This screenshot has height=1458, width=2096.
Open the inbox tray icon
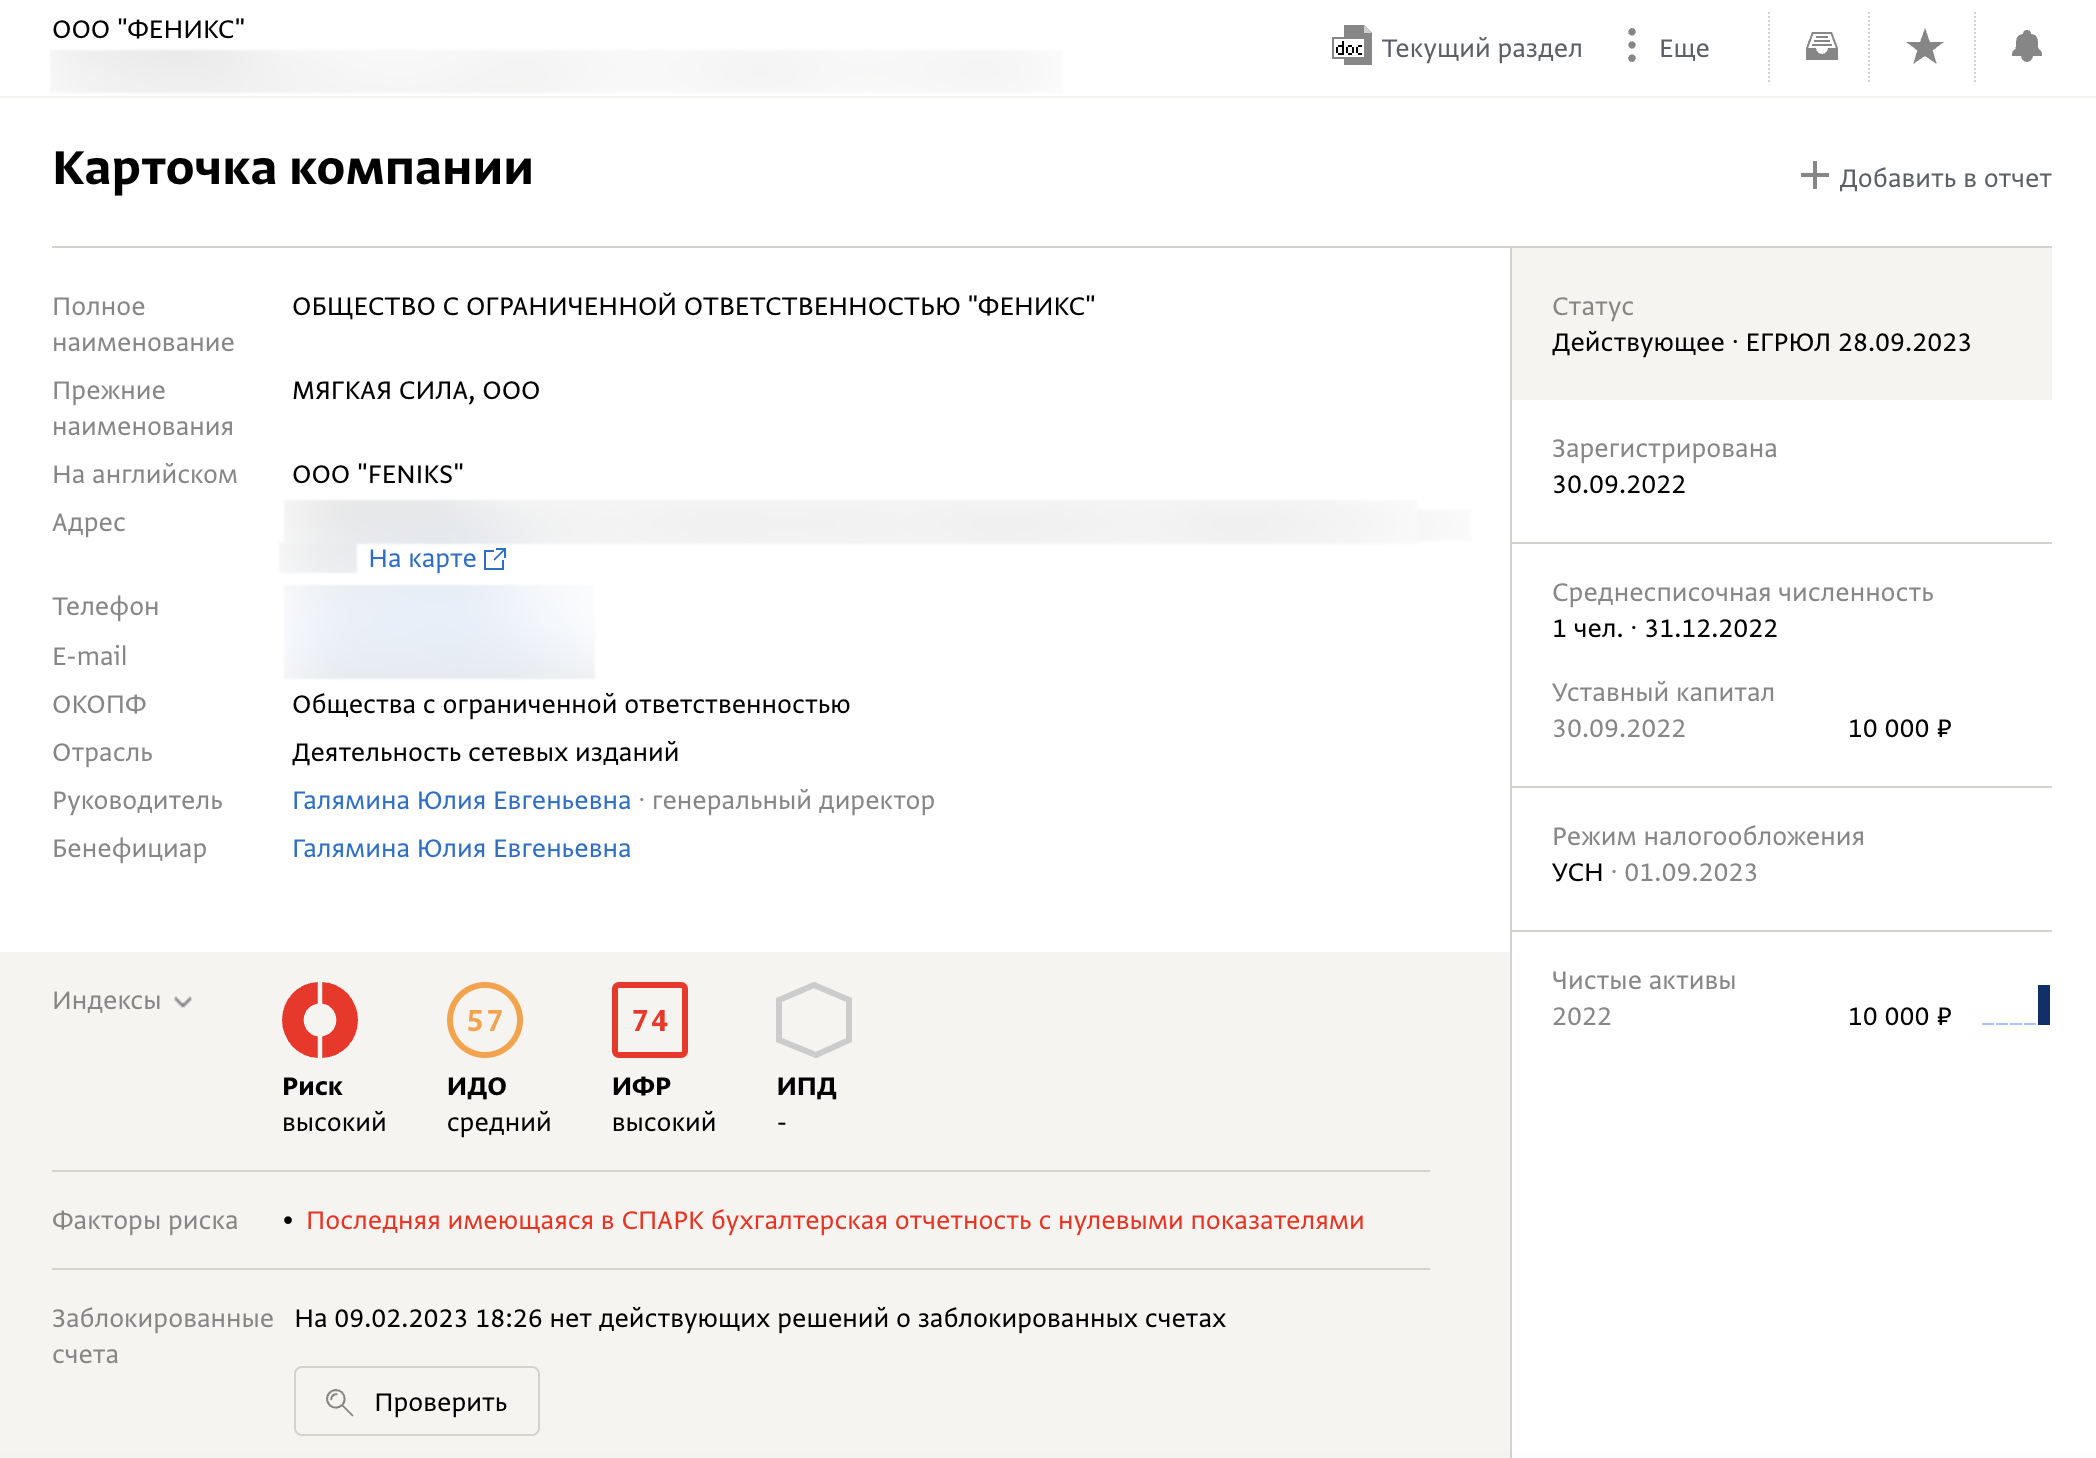pos(1821,46)
